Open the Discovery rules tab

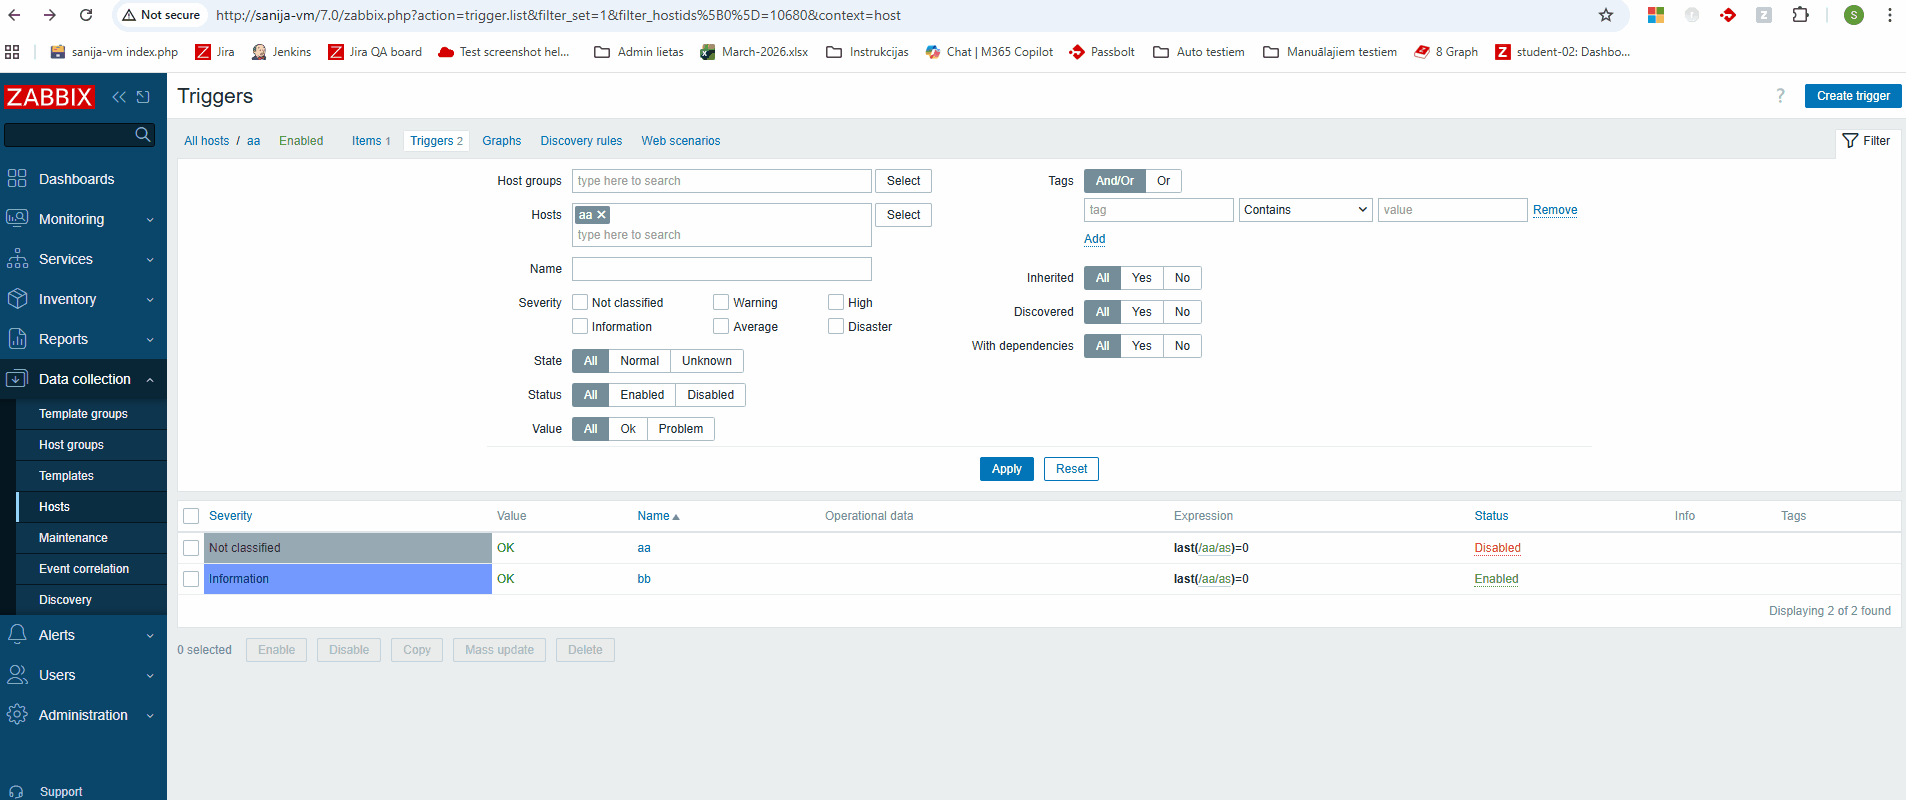(x=581, y=141)
